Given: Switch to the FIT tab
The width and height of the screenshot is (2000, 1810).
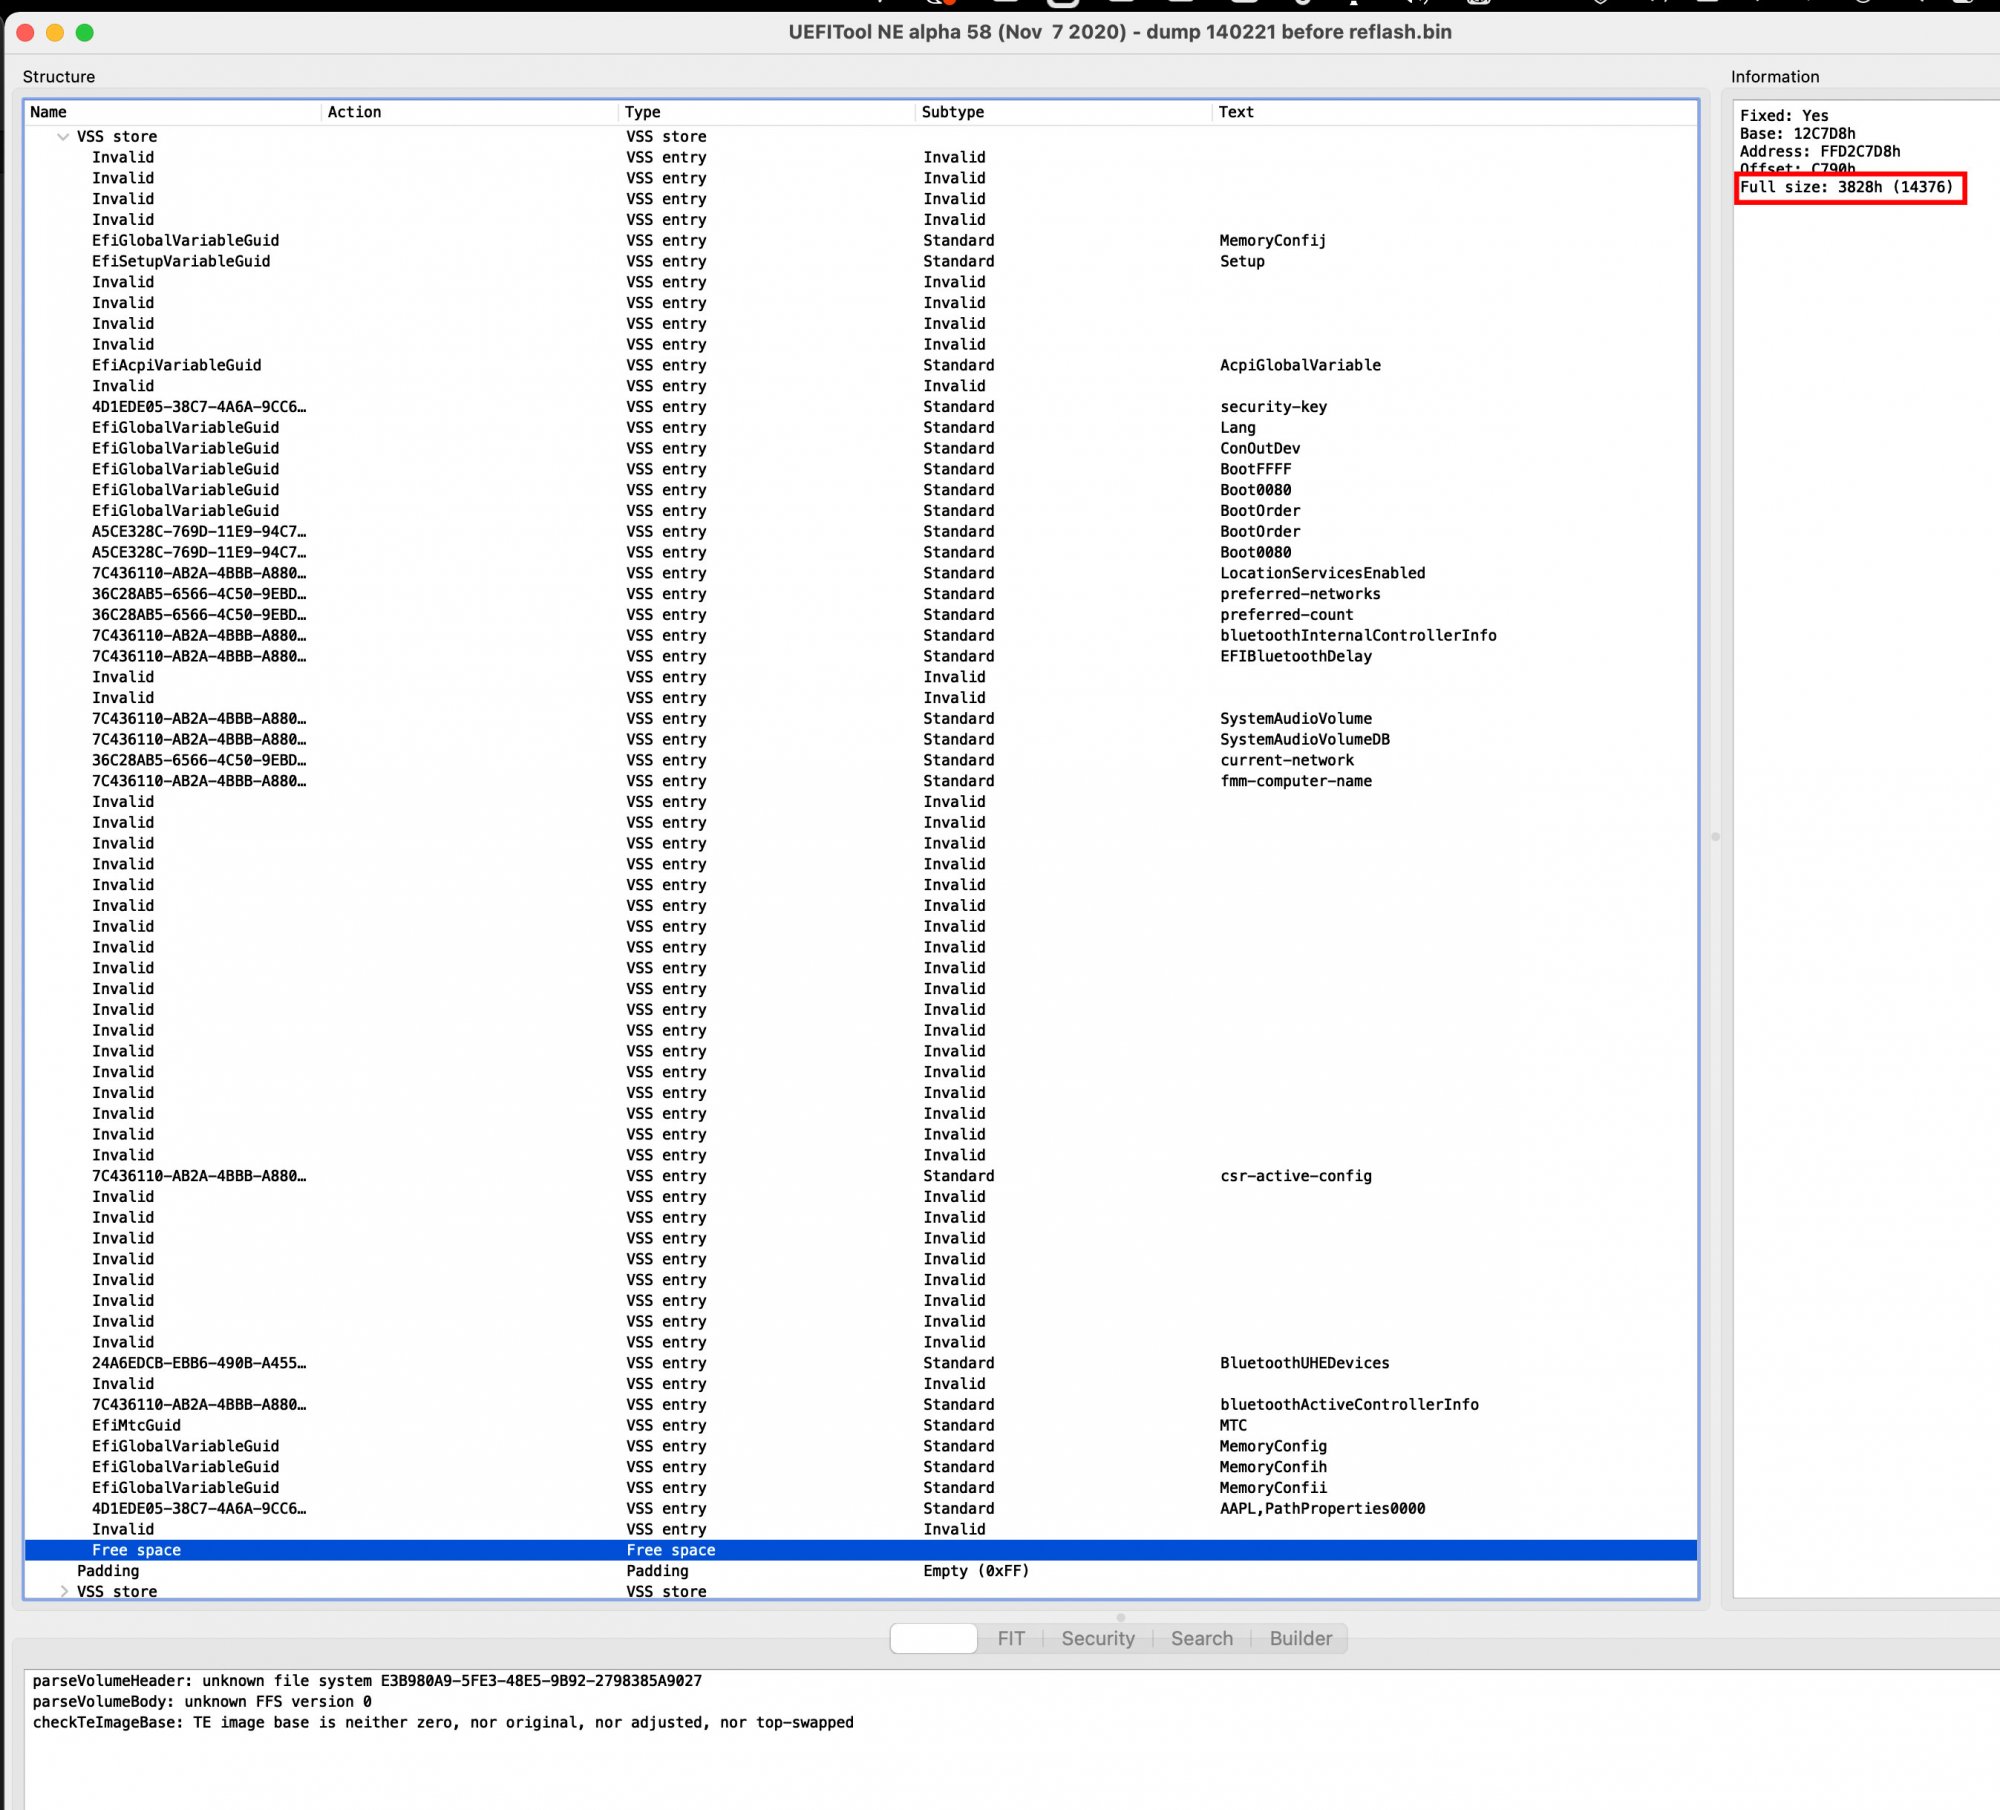Looking at the screenshot, I should pyautogui.click(x=1010, y=1638).
